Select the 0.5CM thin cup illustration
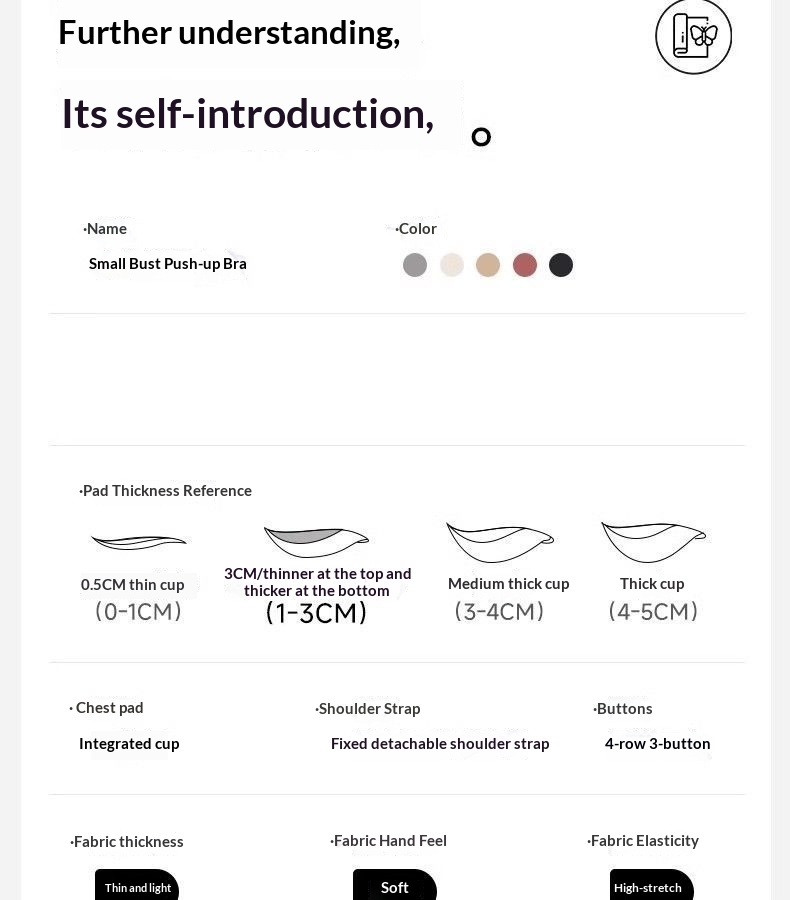The image size is (790, 900). pos(138,542)
